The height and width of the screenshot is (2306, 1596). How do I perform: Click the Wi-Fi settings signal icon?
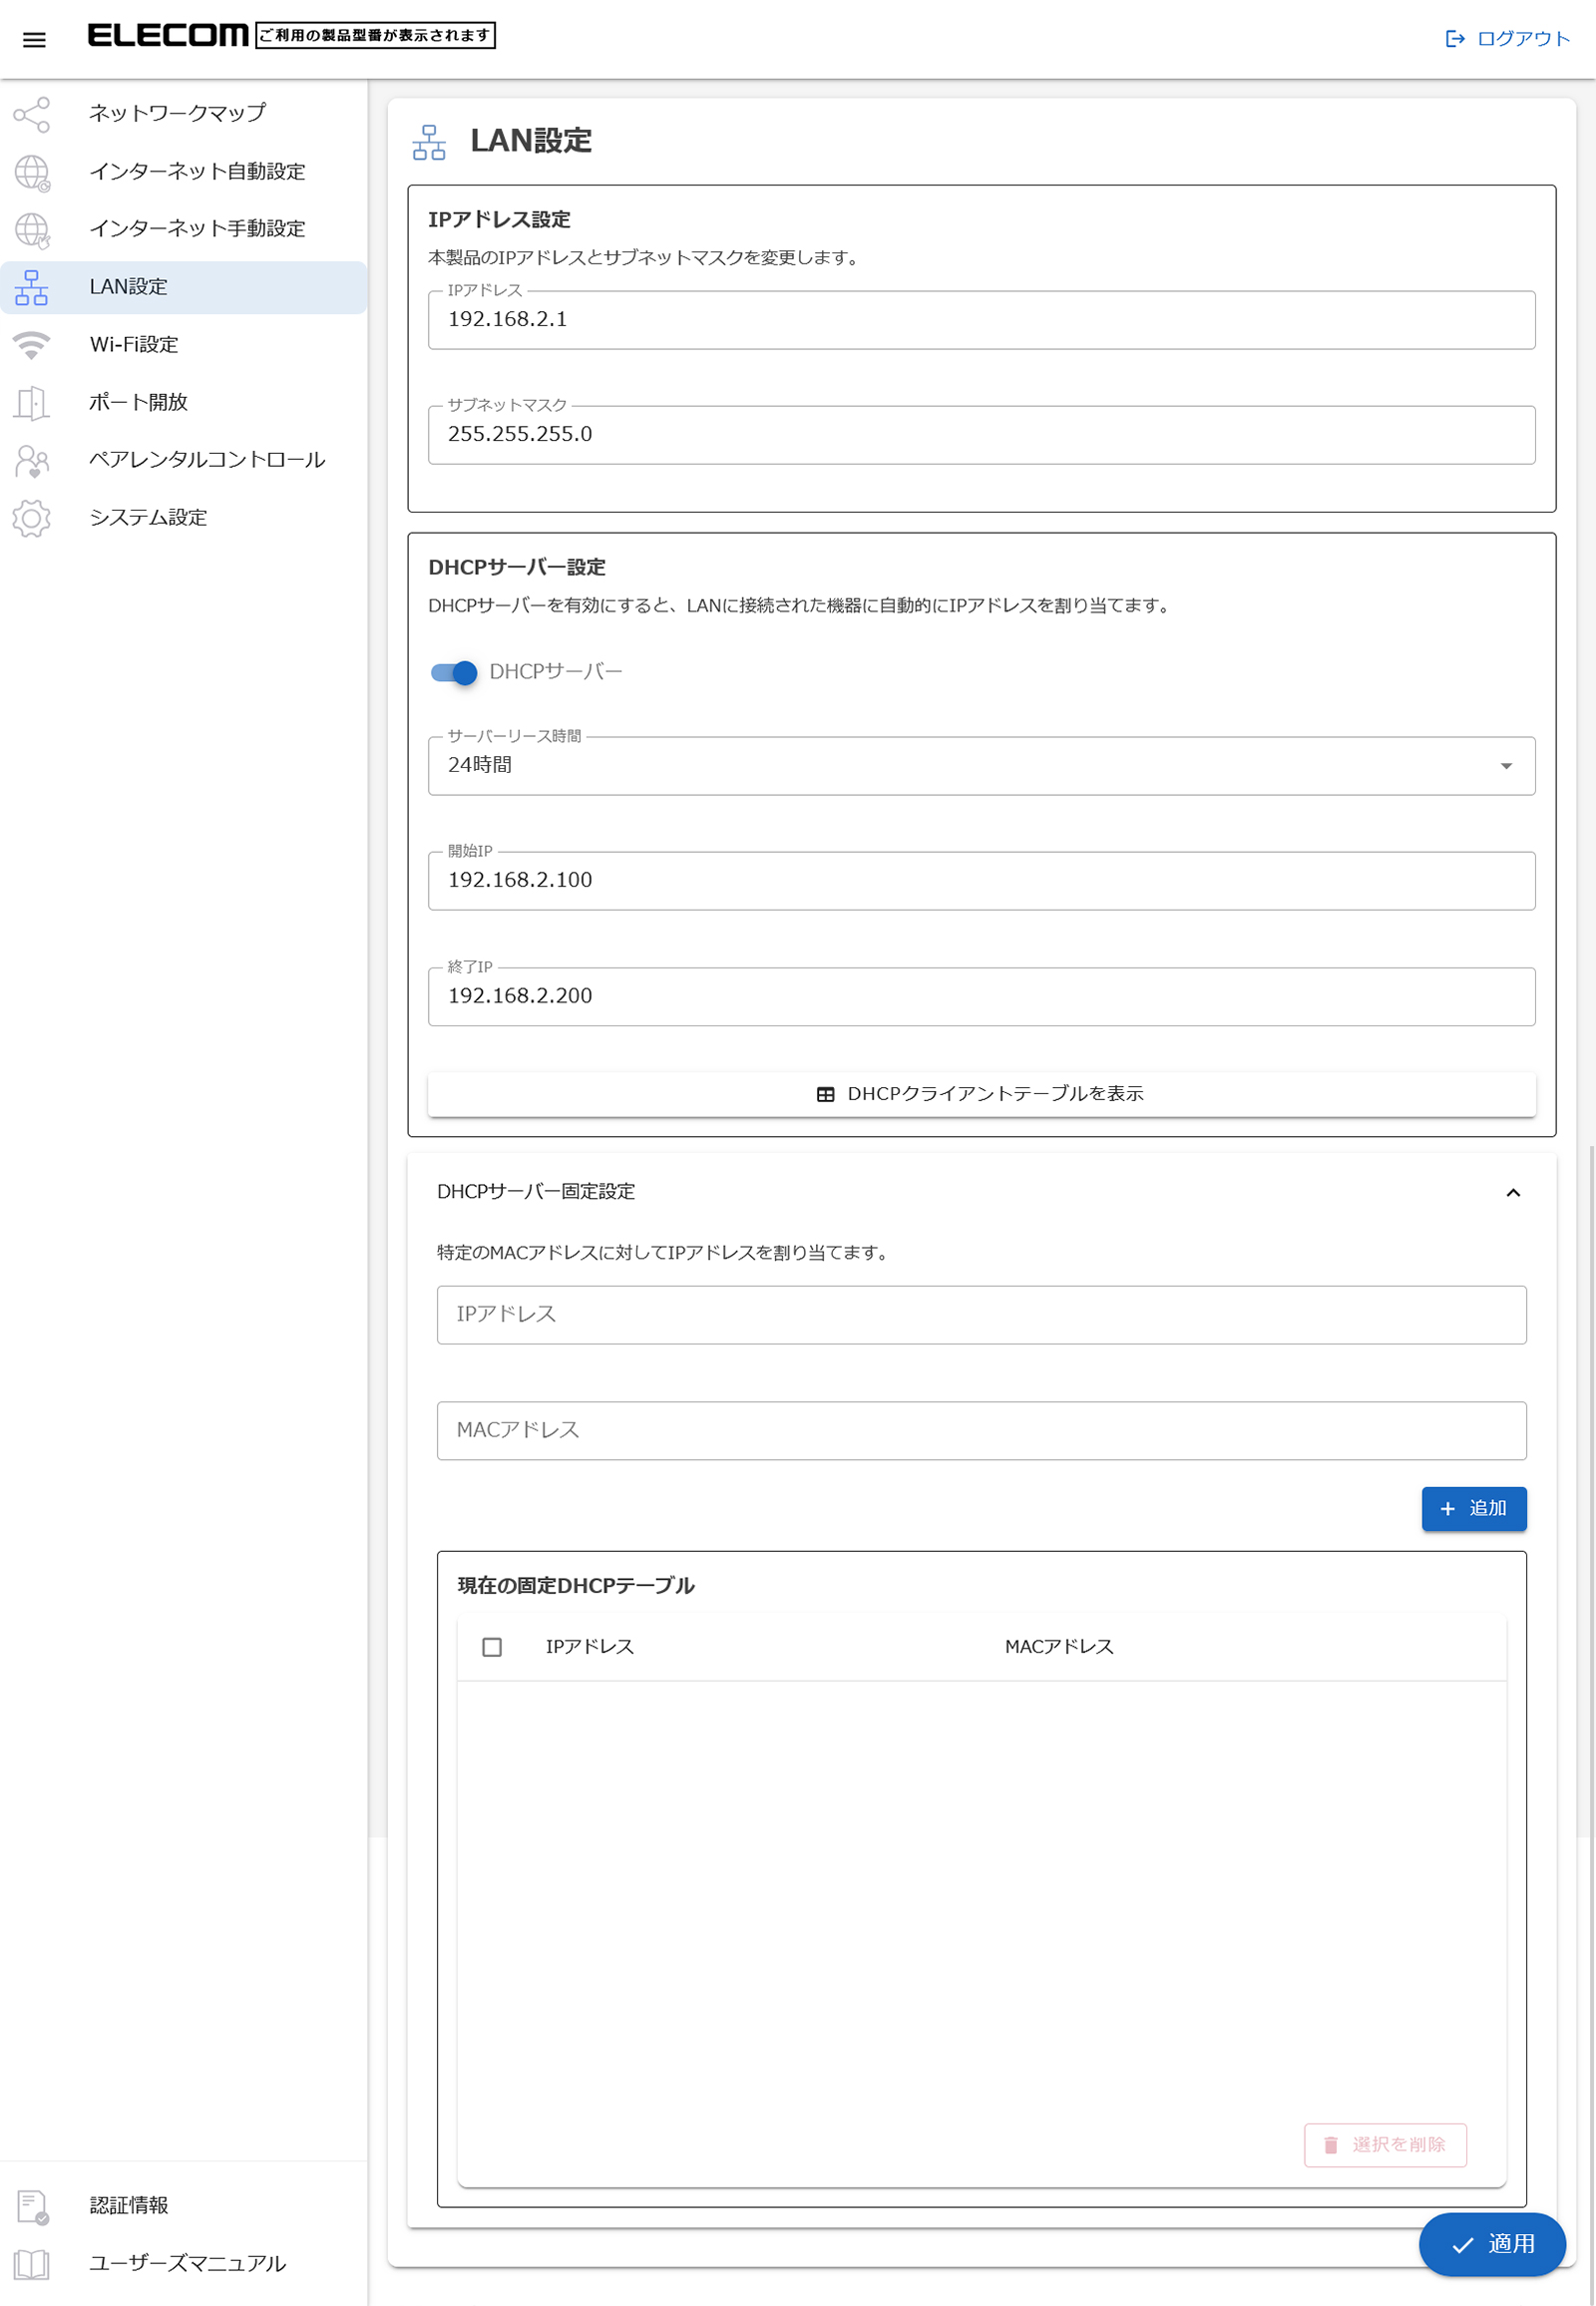(32, 345)
